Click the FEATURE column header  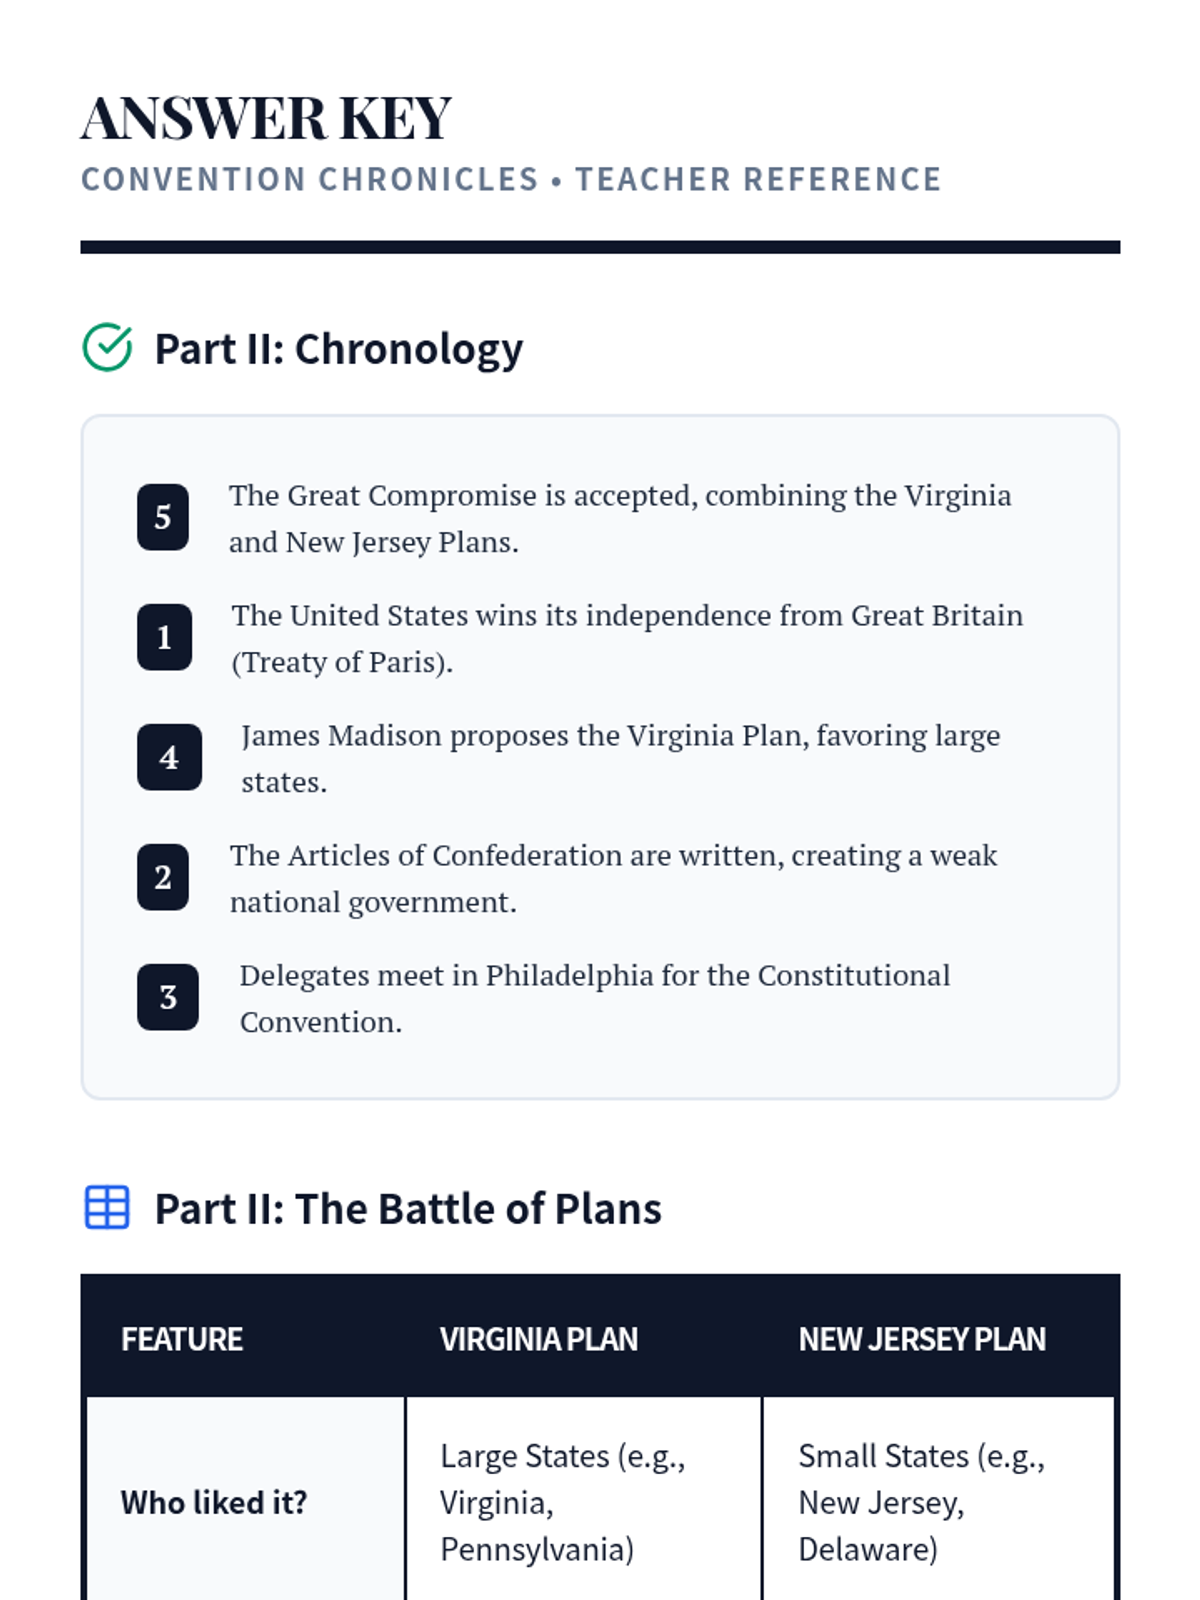pos(182,1339)
